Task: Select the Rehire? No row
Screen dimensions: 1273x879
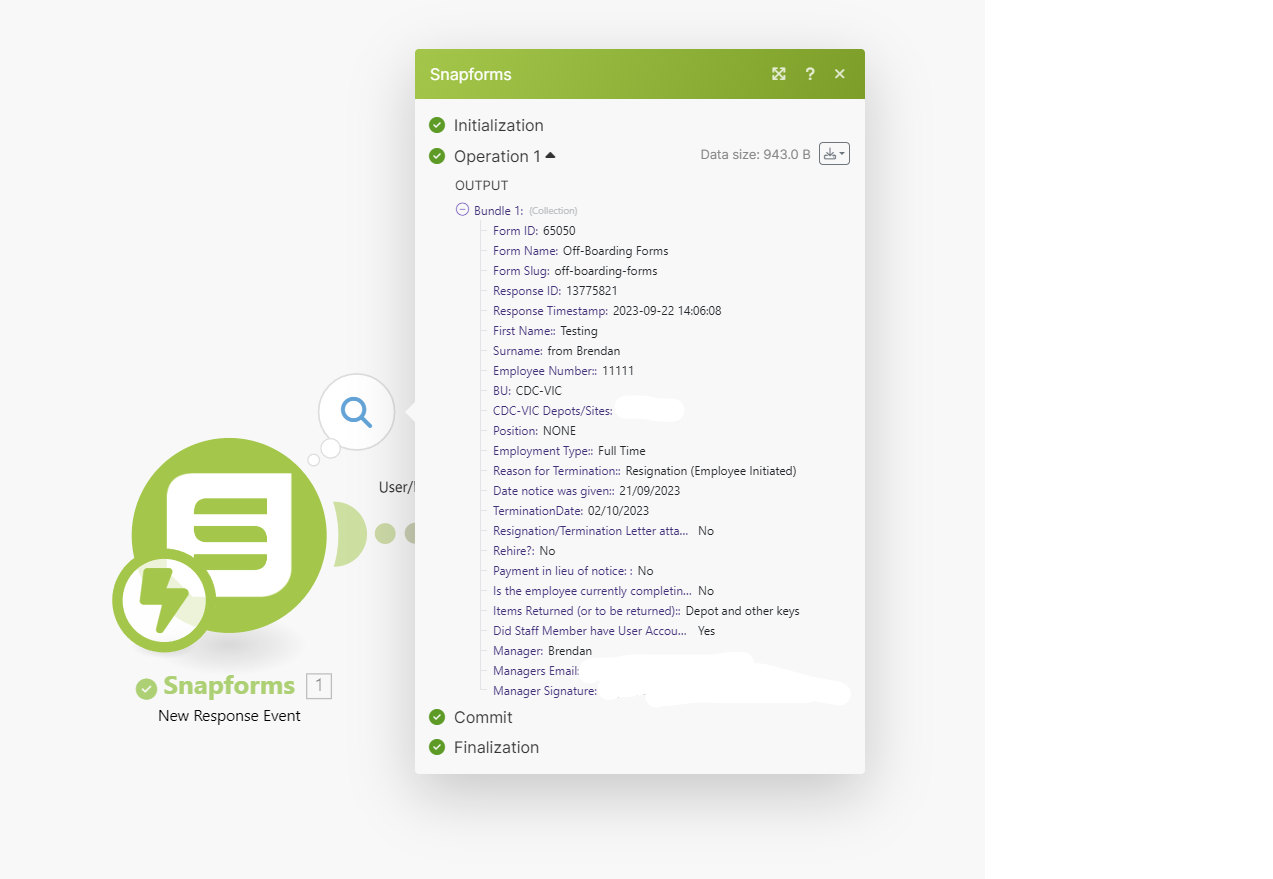Action: point(524,551)
